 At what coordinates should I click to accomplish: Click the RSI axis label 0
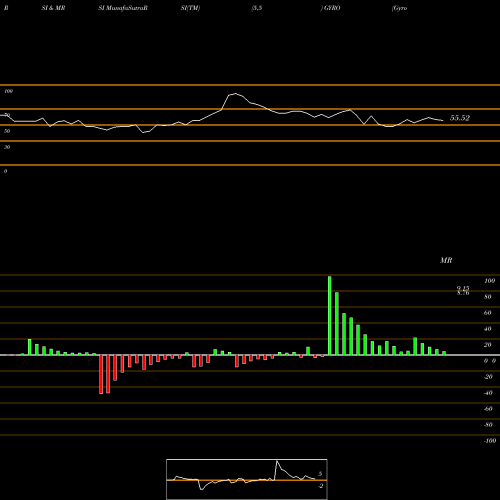(x=5, y=171)
